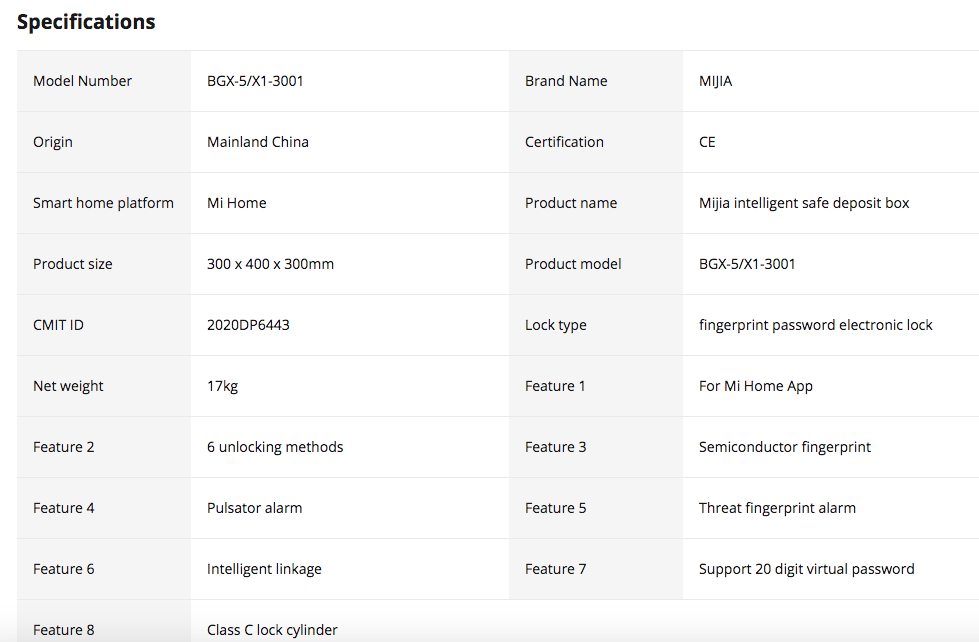Select the Class C lock cylinder value

272,630
